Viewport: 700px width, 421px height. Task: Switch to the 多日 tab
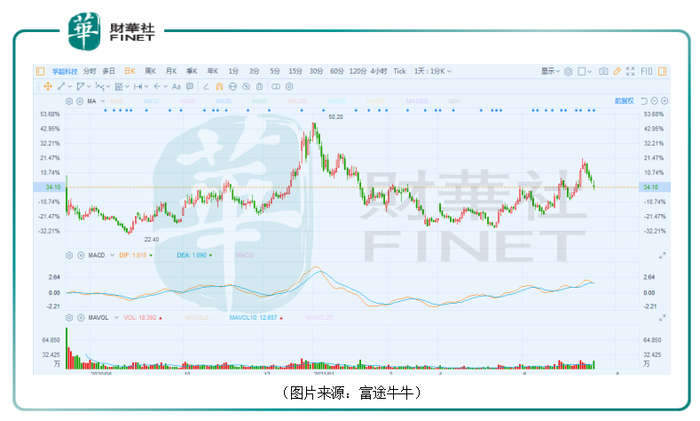click(x=108, y=71)
